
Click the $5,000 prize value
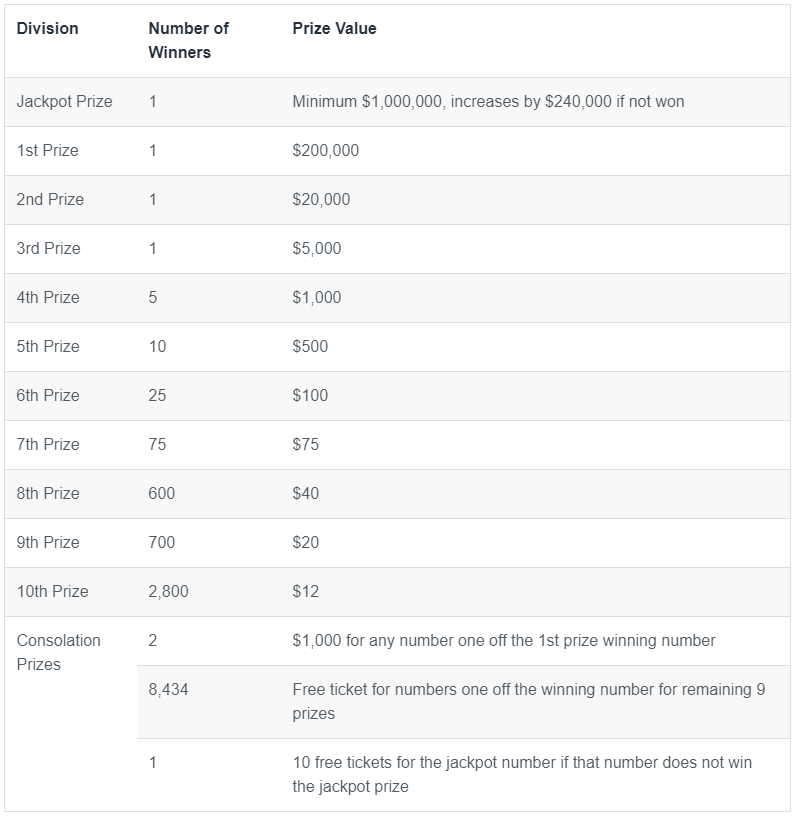coord(316,249)
